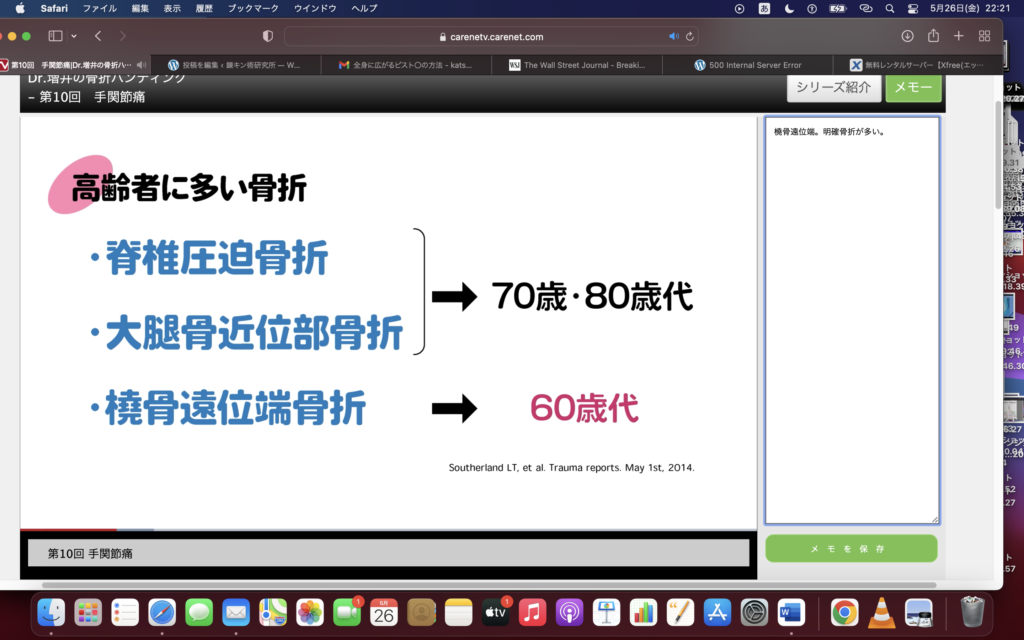Mute the tab audio speaker icon

(673, 35)
